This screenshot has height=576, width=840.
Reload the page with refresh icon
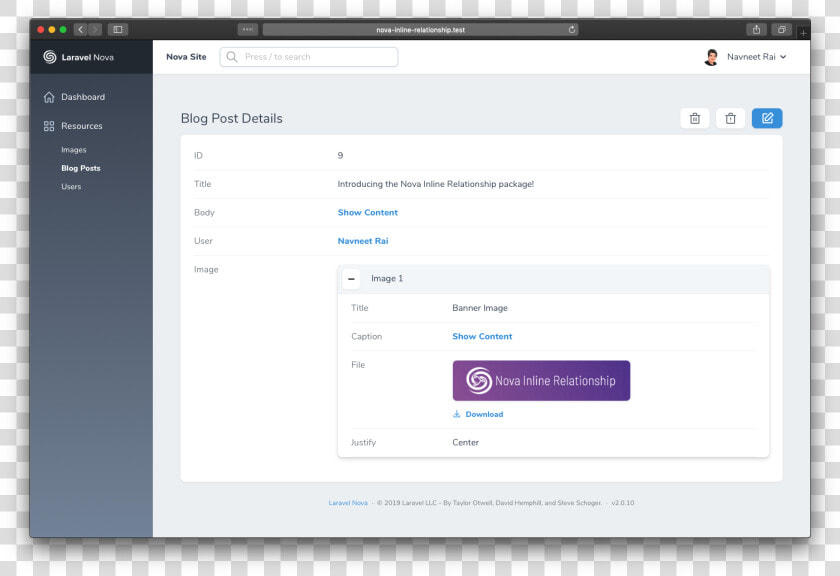[x=572, y=29]
